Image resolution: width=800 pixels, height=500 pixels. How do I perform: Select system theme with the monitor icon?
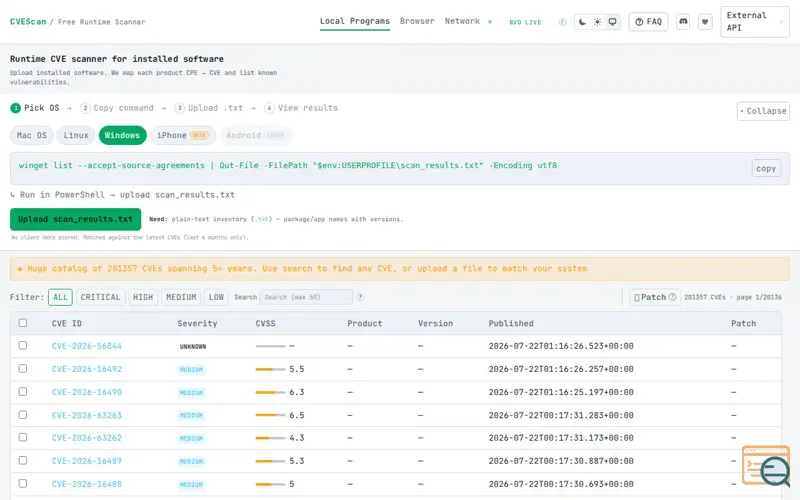(612, 22)
